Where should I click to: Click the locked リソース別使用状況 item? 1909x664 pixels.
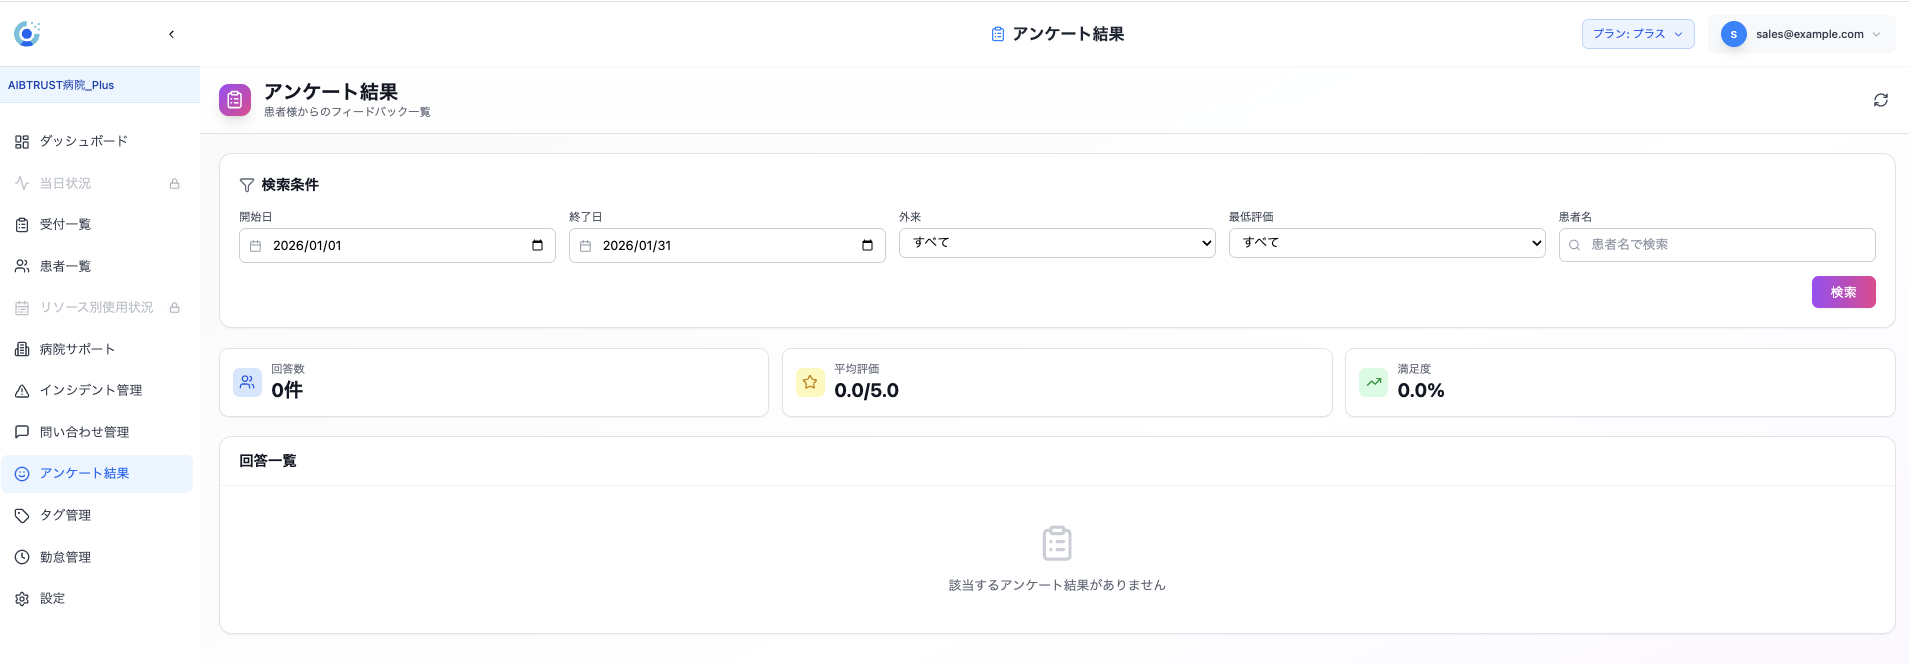[x=97, y=307]
